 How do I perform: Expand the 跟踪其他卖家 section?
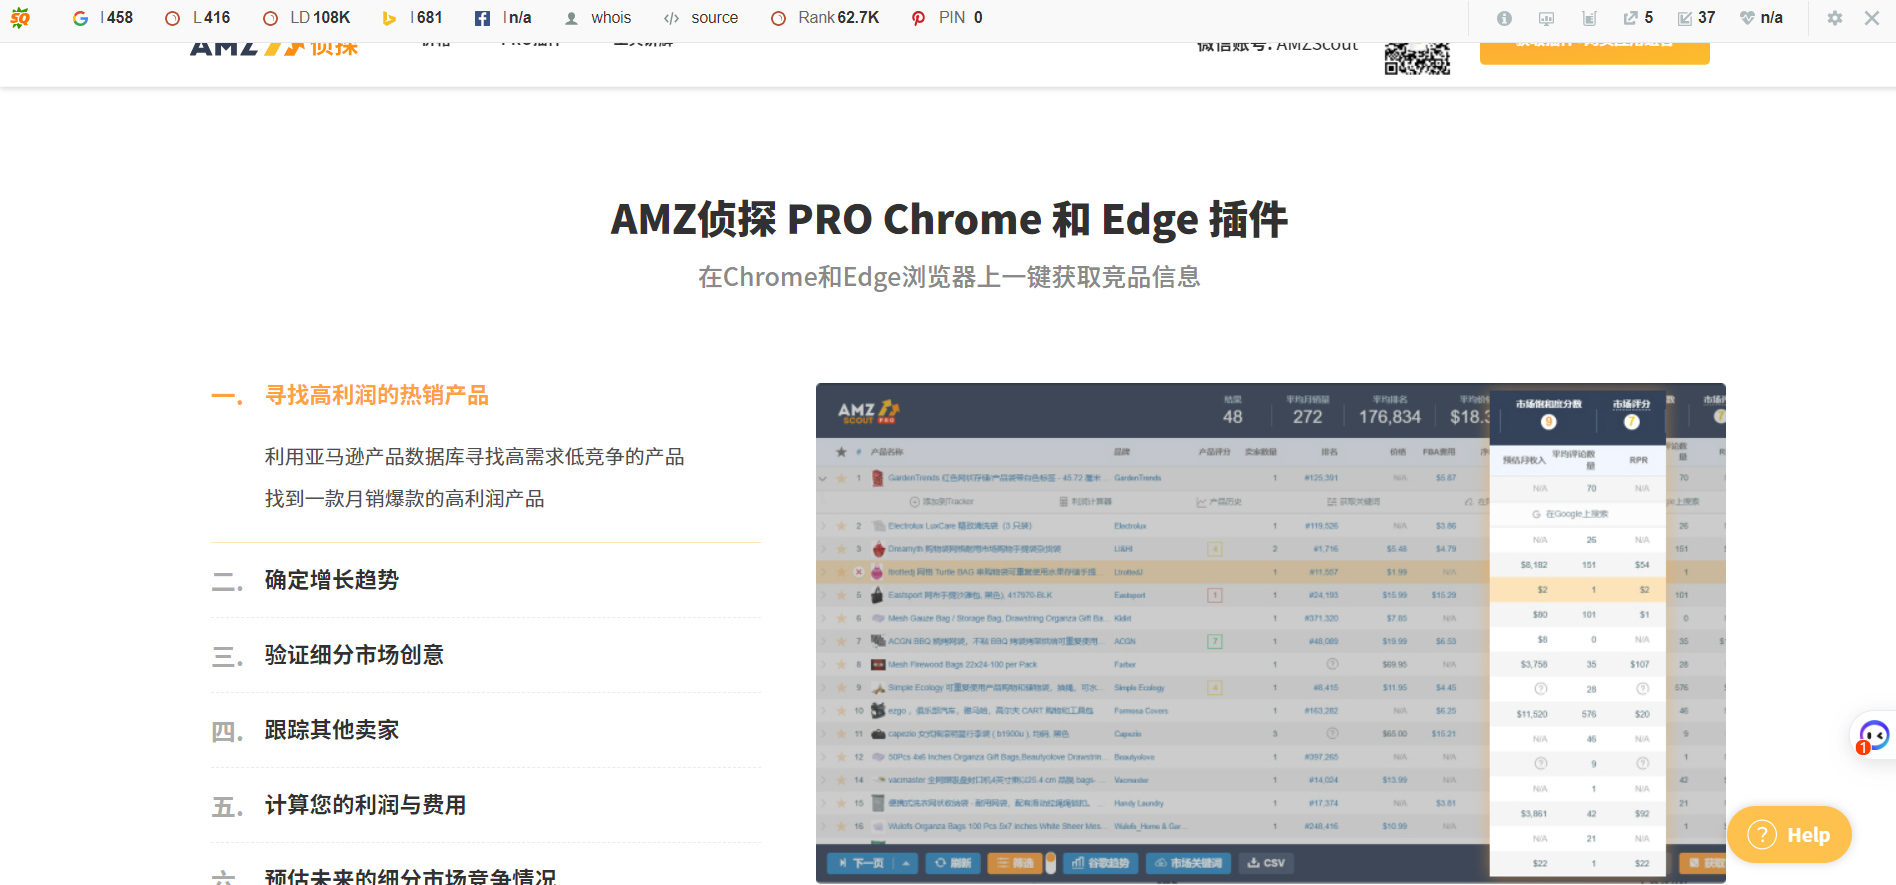tap(332, 730)
